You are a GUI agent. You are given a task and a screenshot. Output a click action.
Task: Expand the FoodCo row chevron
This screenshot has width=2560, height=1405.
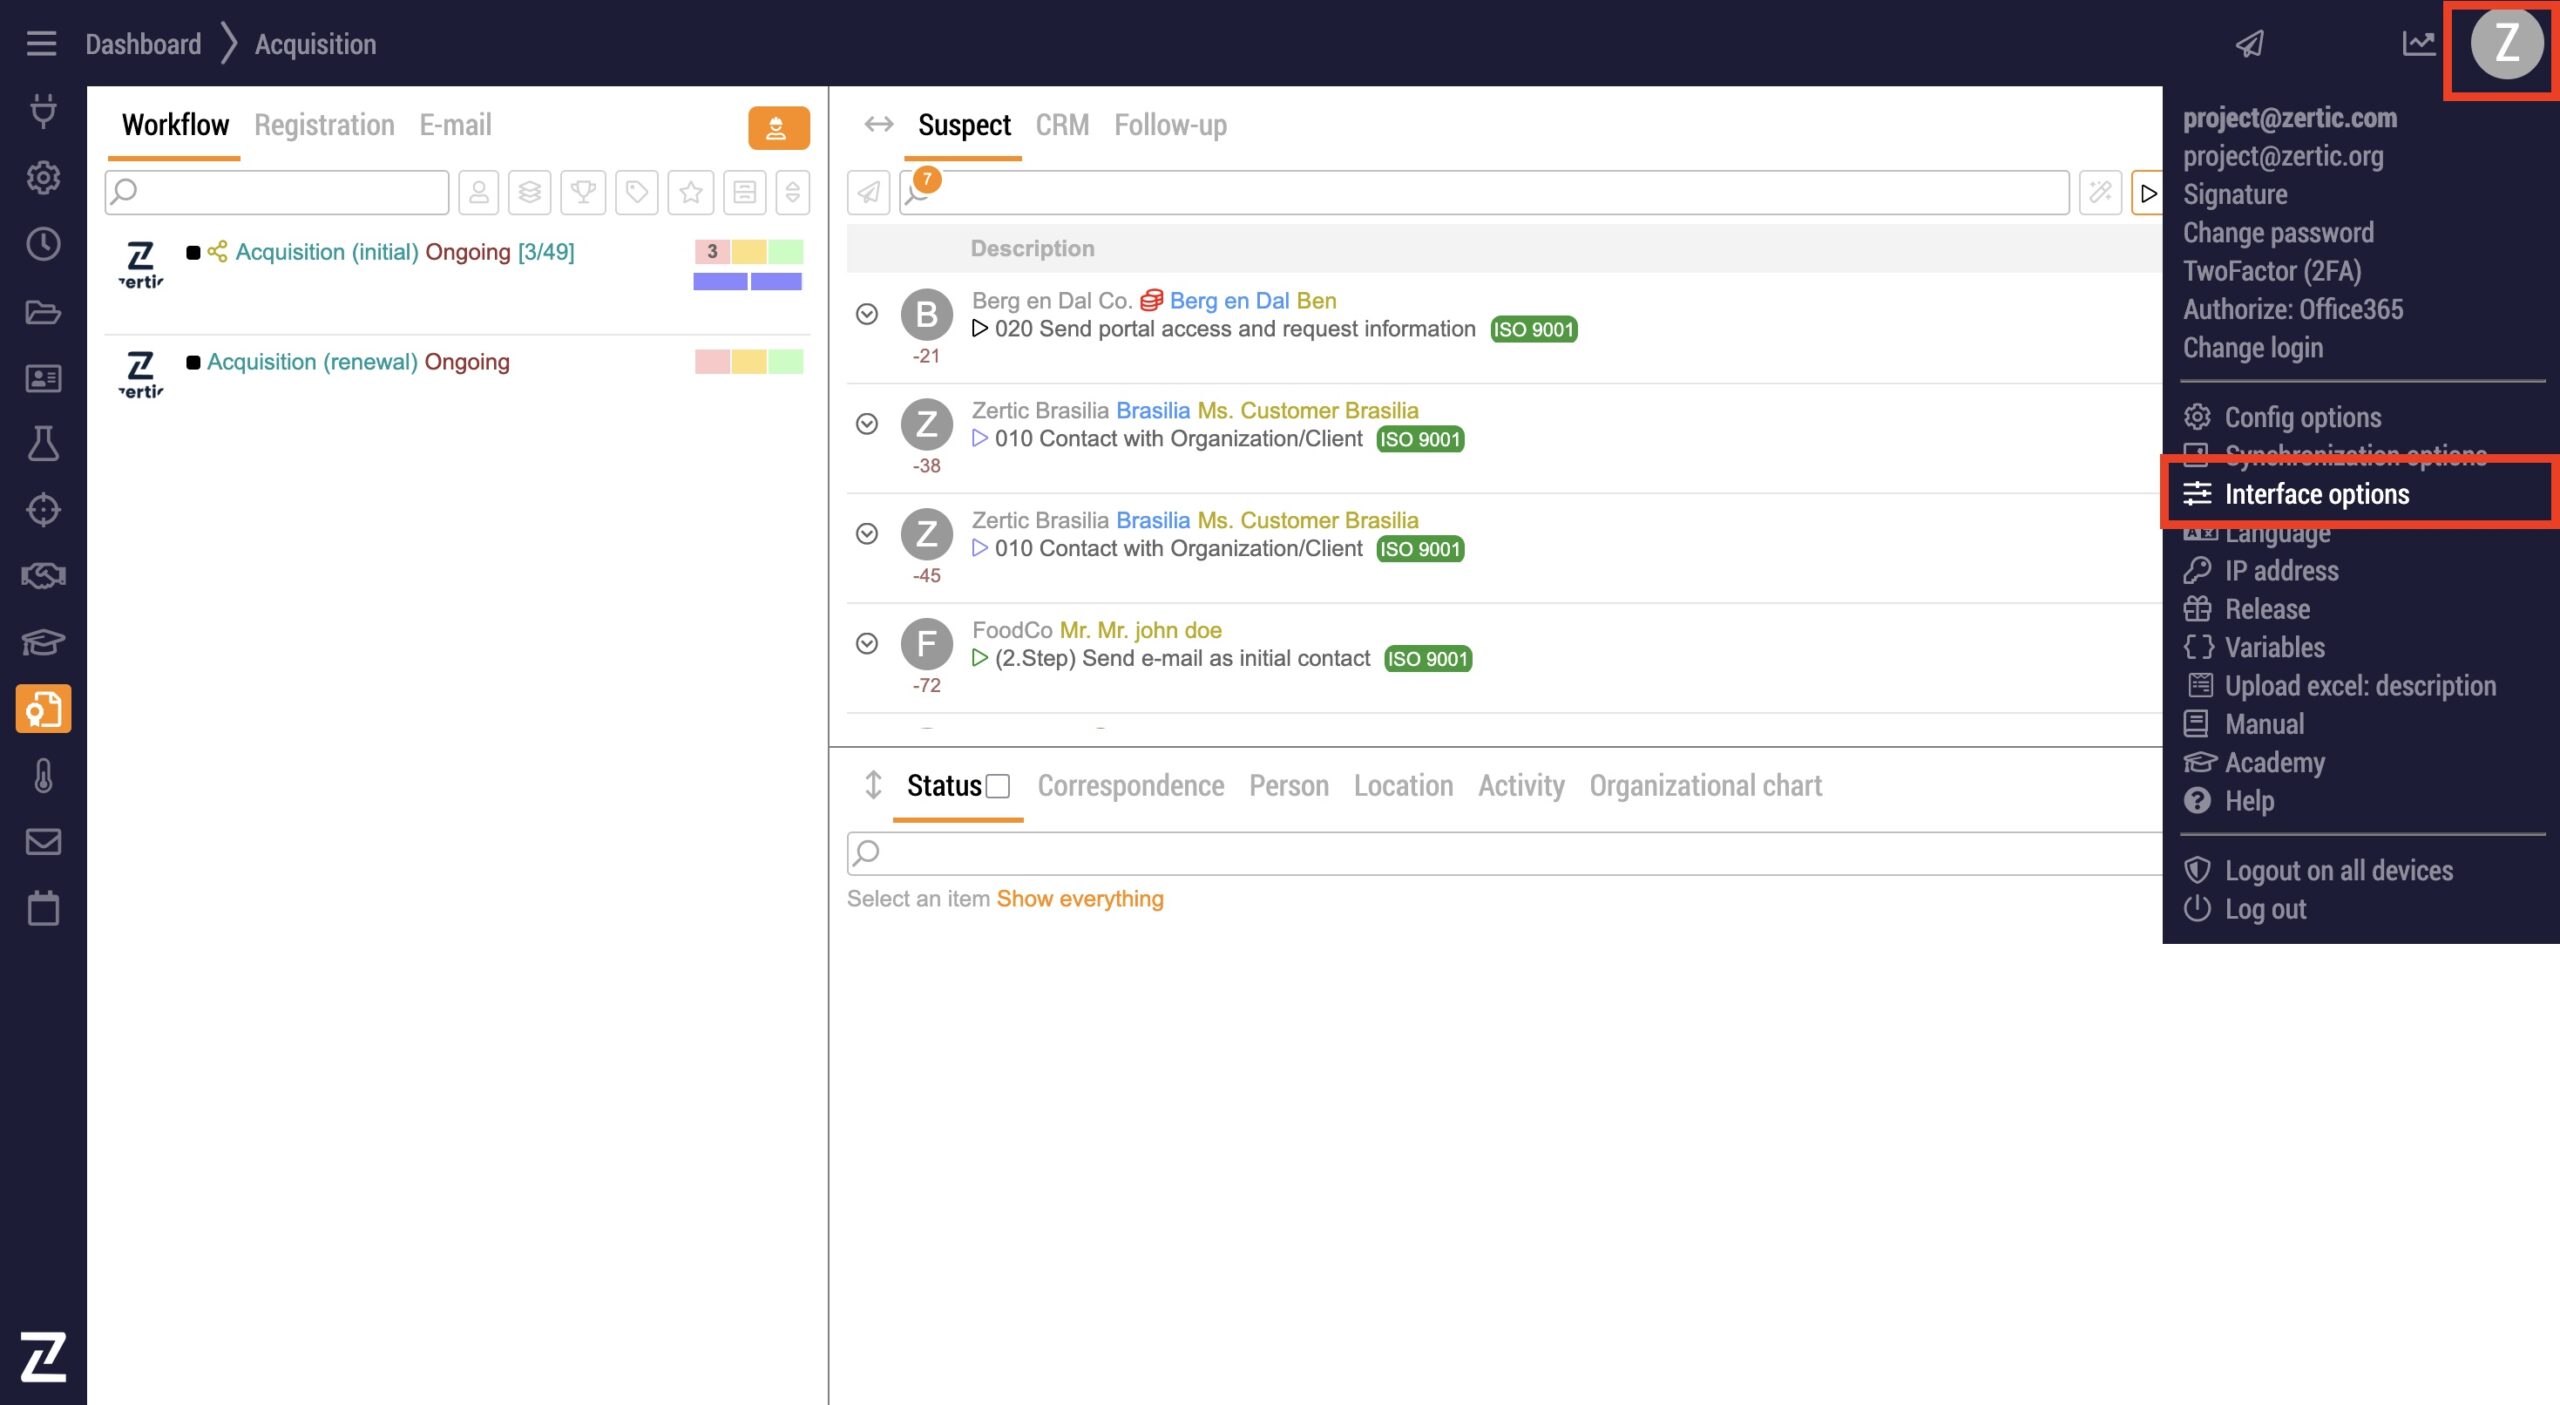tap(867, 643)
